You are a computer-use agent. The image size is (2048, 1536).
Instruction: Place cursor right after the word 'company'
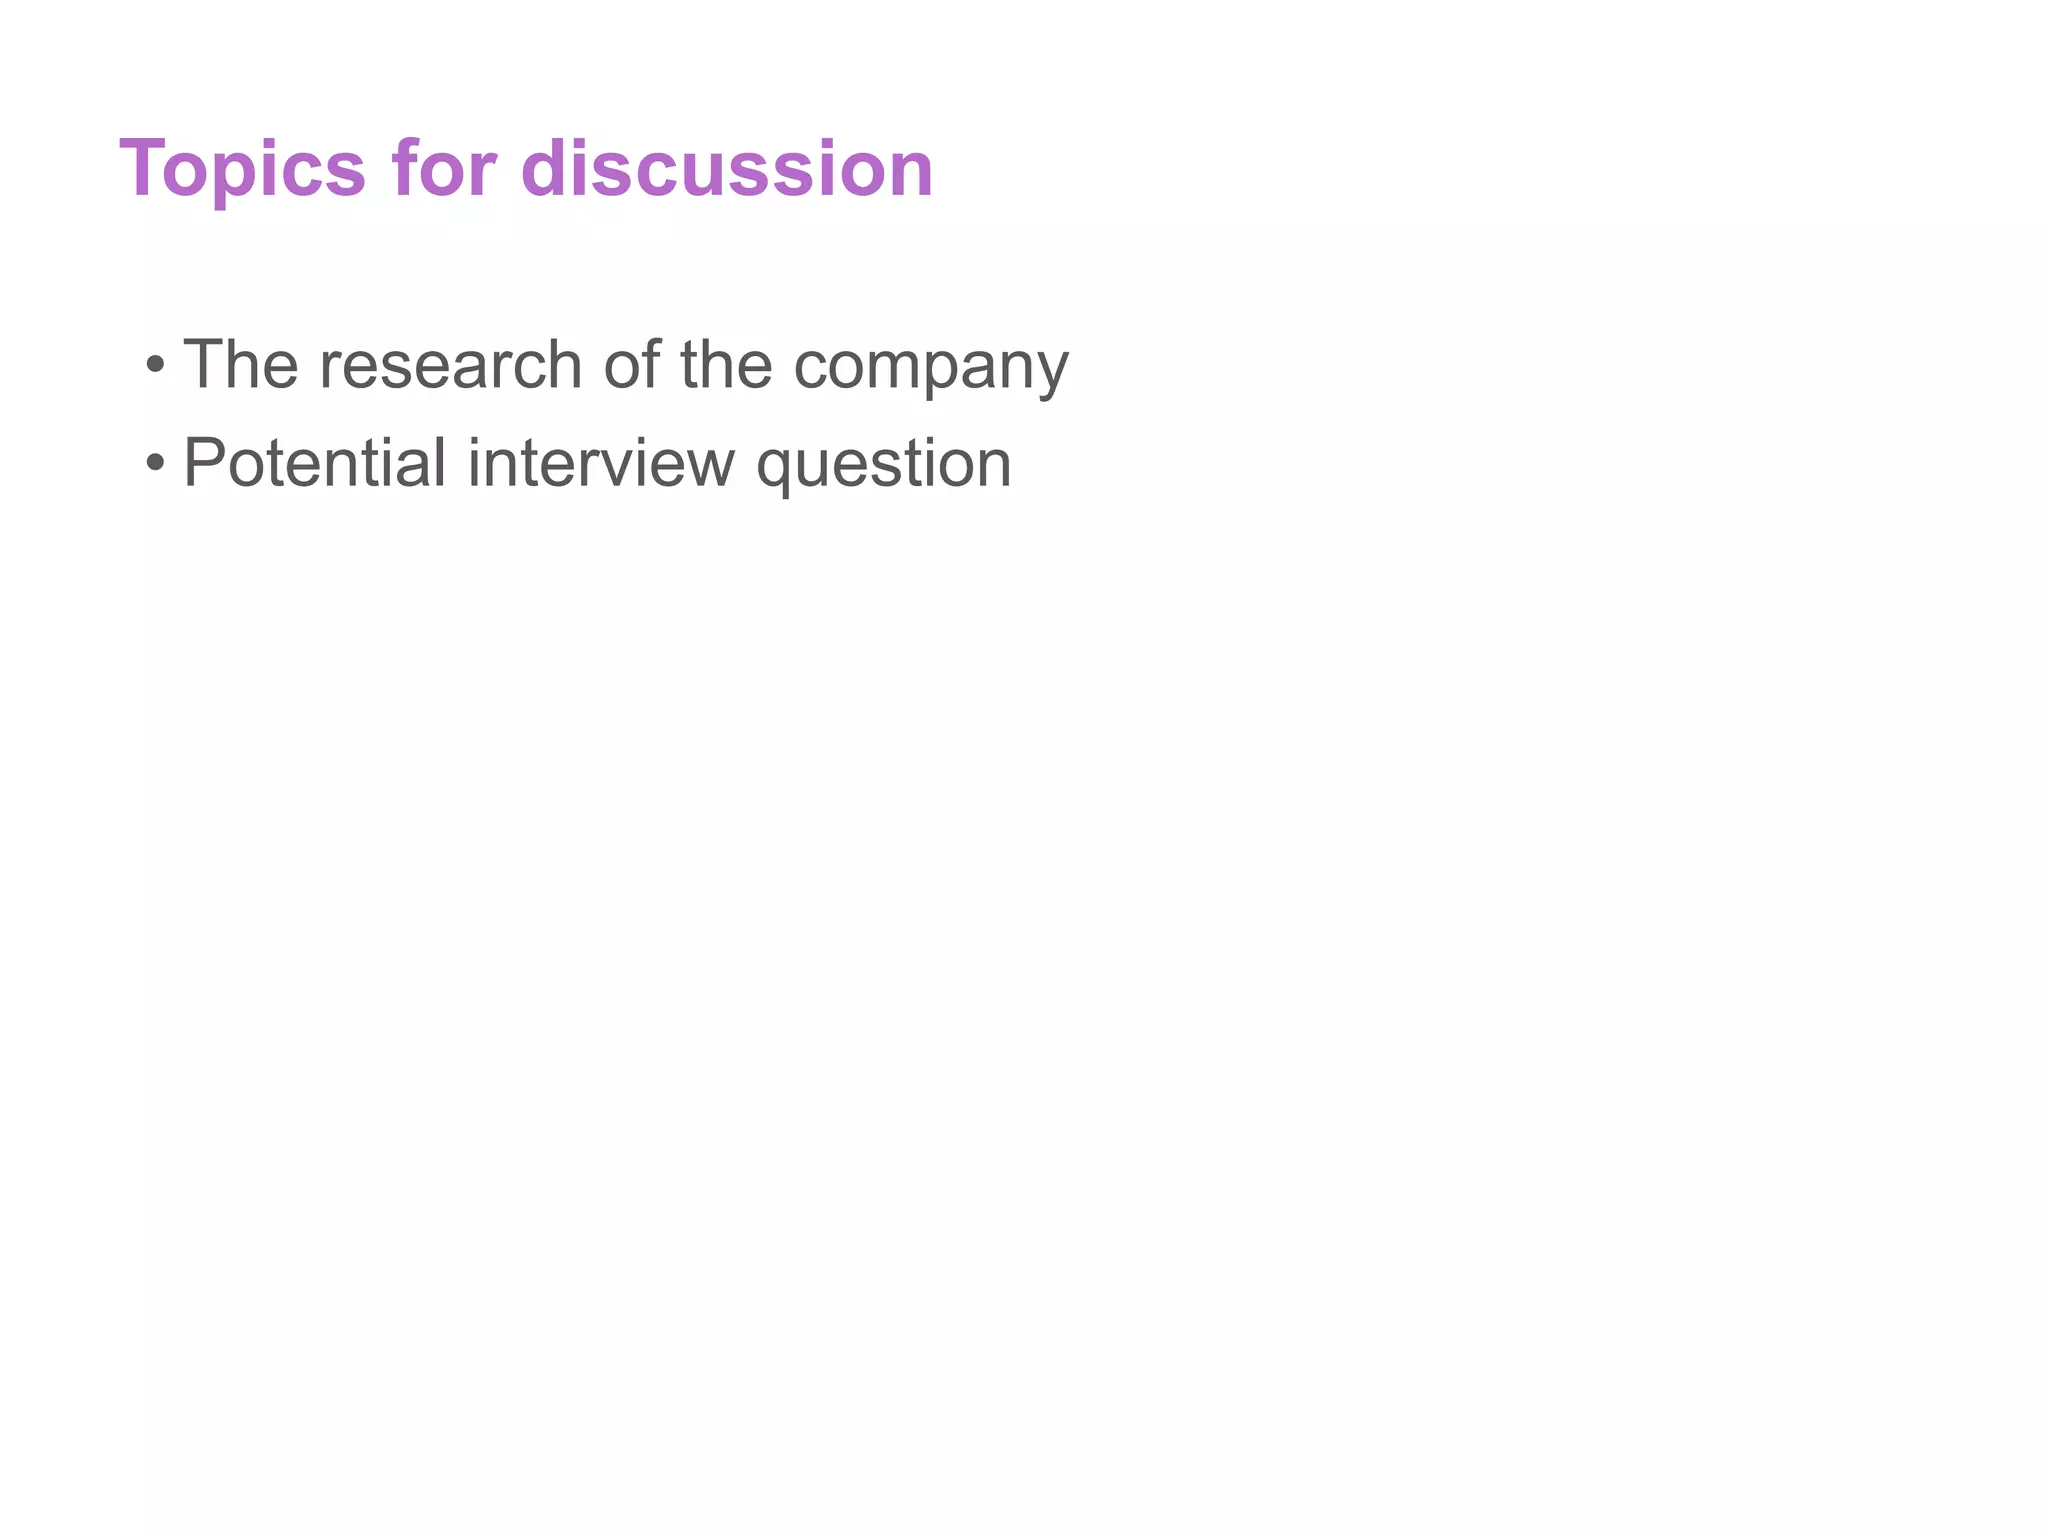(x=1071, y=365)
